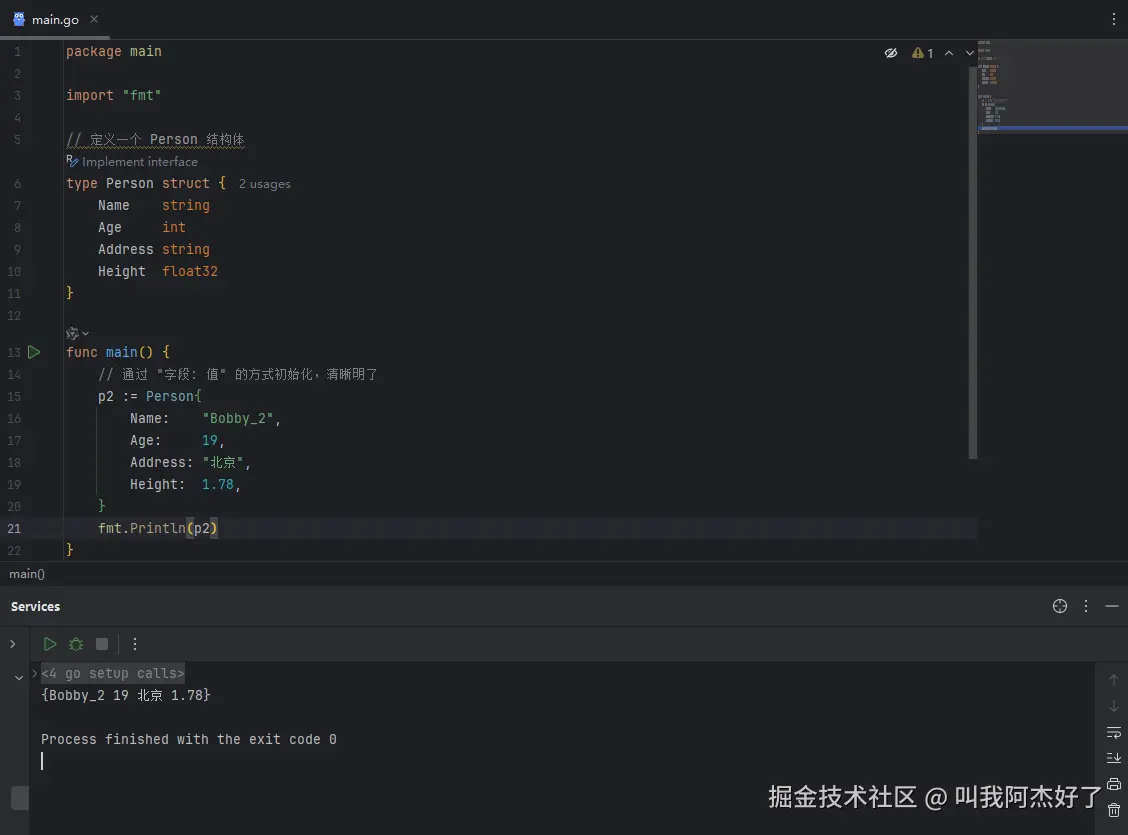Click the Person struct name on line 6
This screenshot has height=835, width=1128.
129,183
